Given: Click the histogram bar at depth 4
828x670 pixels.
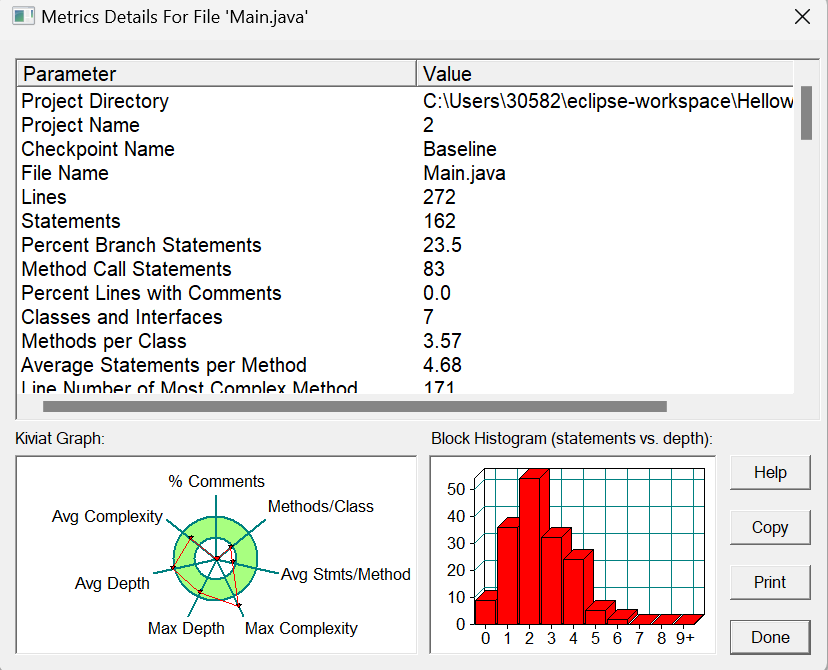Looking at the screenshot, I should [x=575, y=589].
